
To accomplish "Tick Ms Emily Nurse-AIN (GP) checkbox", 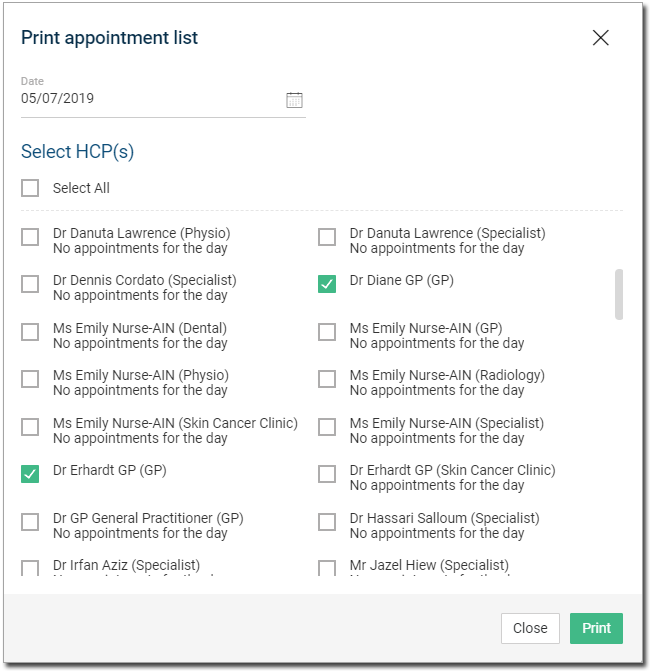I will click(x=327, y=332).
